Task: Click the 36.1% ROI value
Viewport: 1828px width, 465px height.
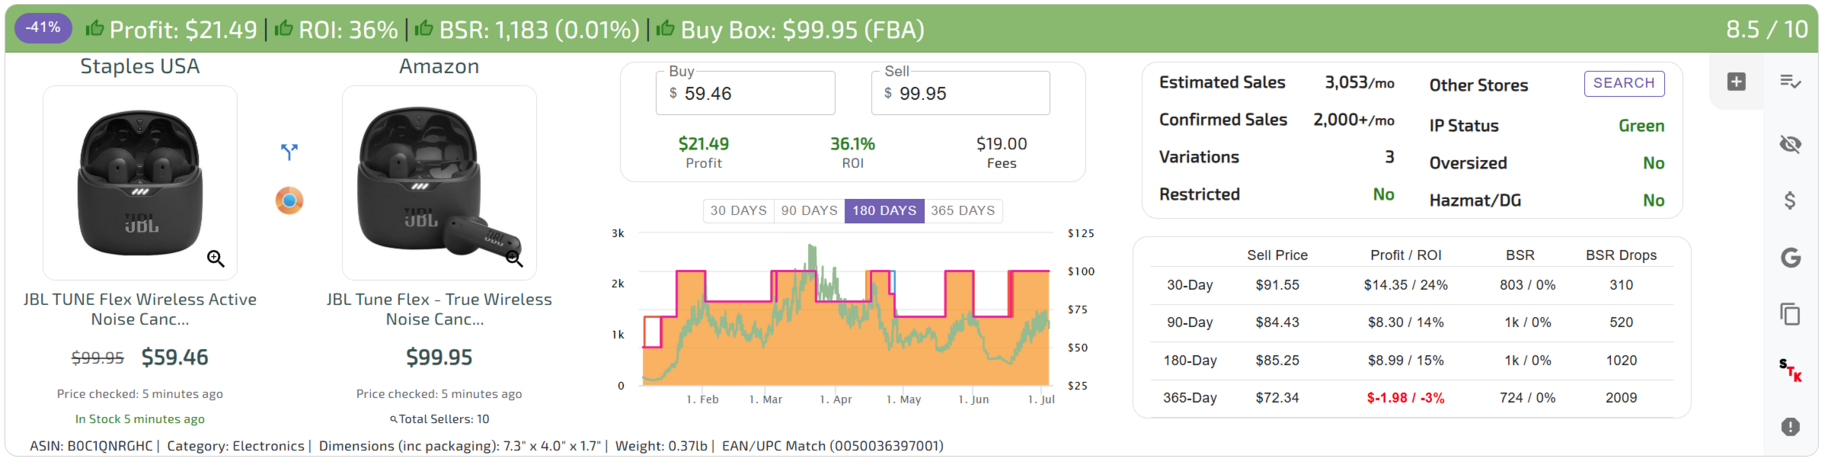Action: [852, 144]
